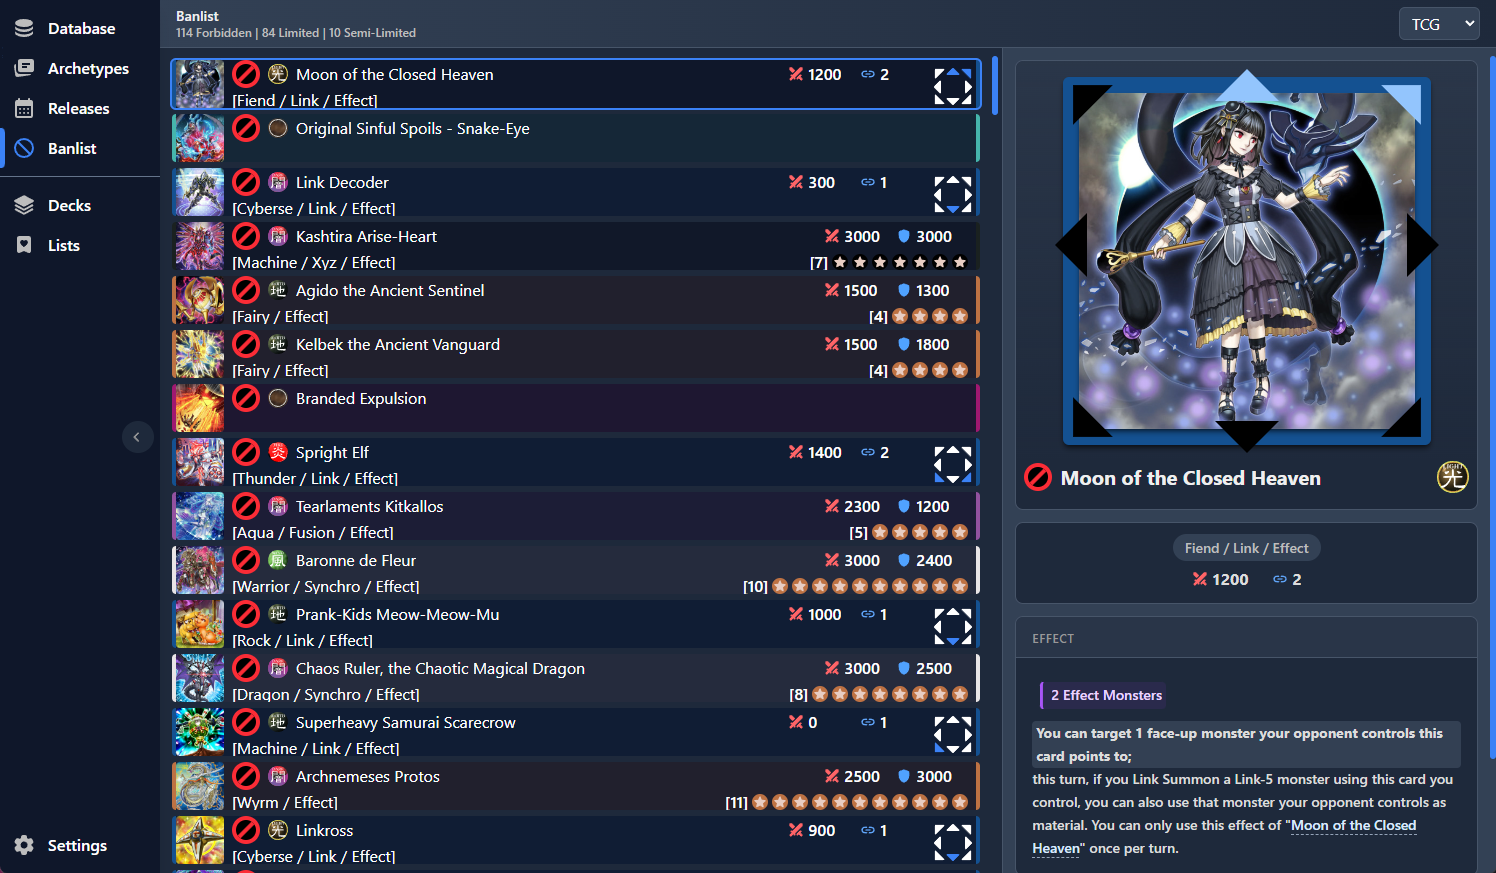Select the Link Decoder card name
The height and width of the screenshot is (873, 1496).
[x=342, y=182]
